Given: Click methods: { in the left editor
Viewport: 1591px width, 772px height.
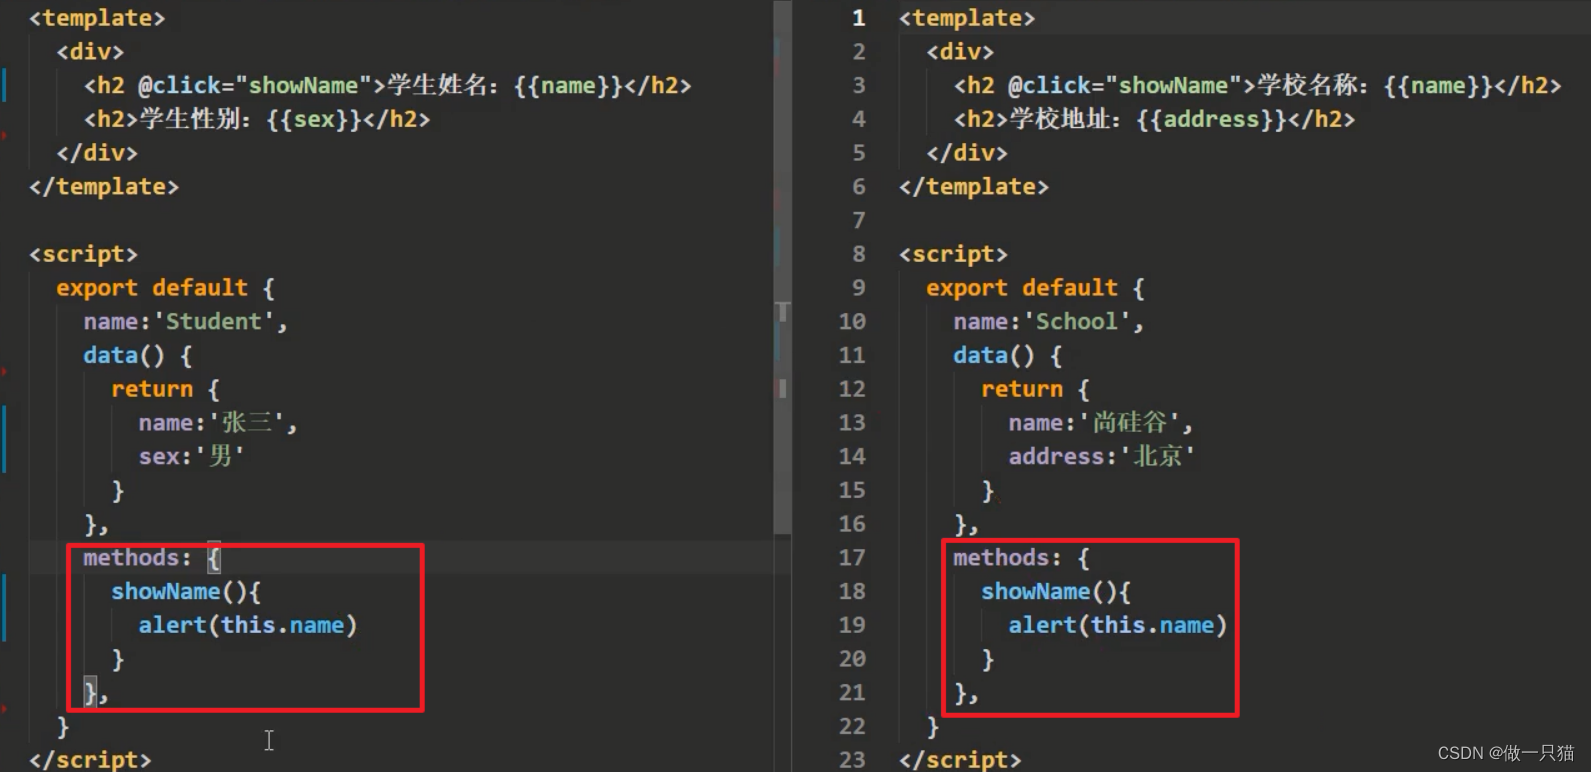Looking at the screenshot, I should tap(152, 558).
